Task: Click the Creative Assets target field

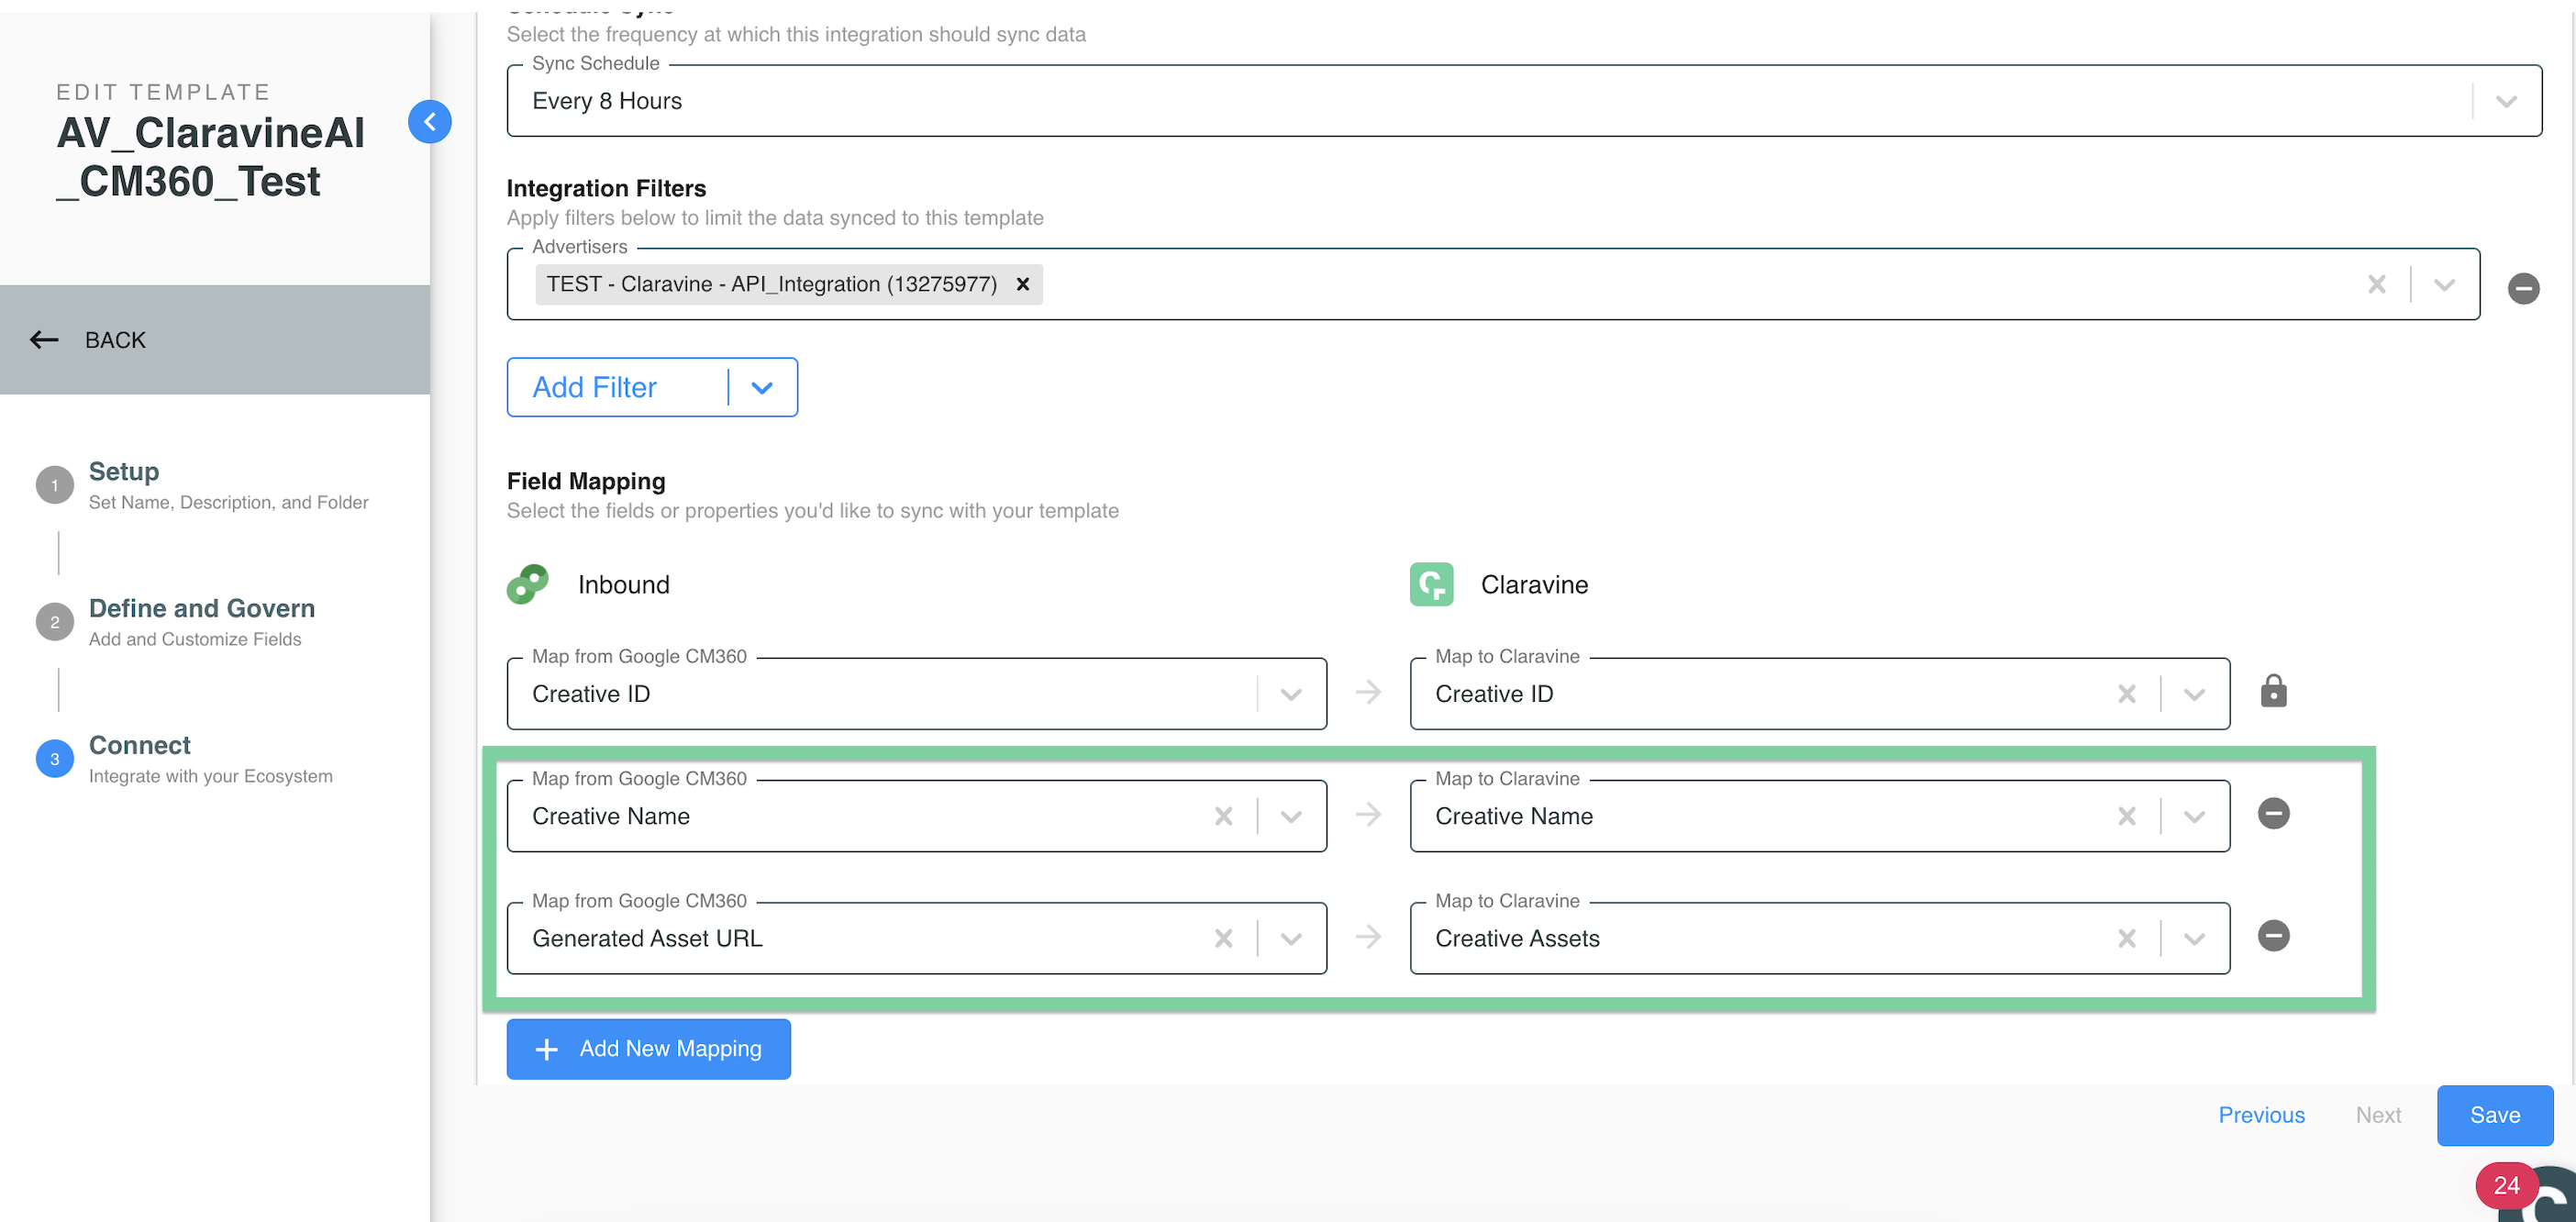Action: [x=1820, y=938]
